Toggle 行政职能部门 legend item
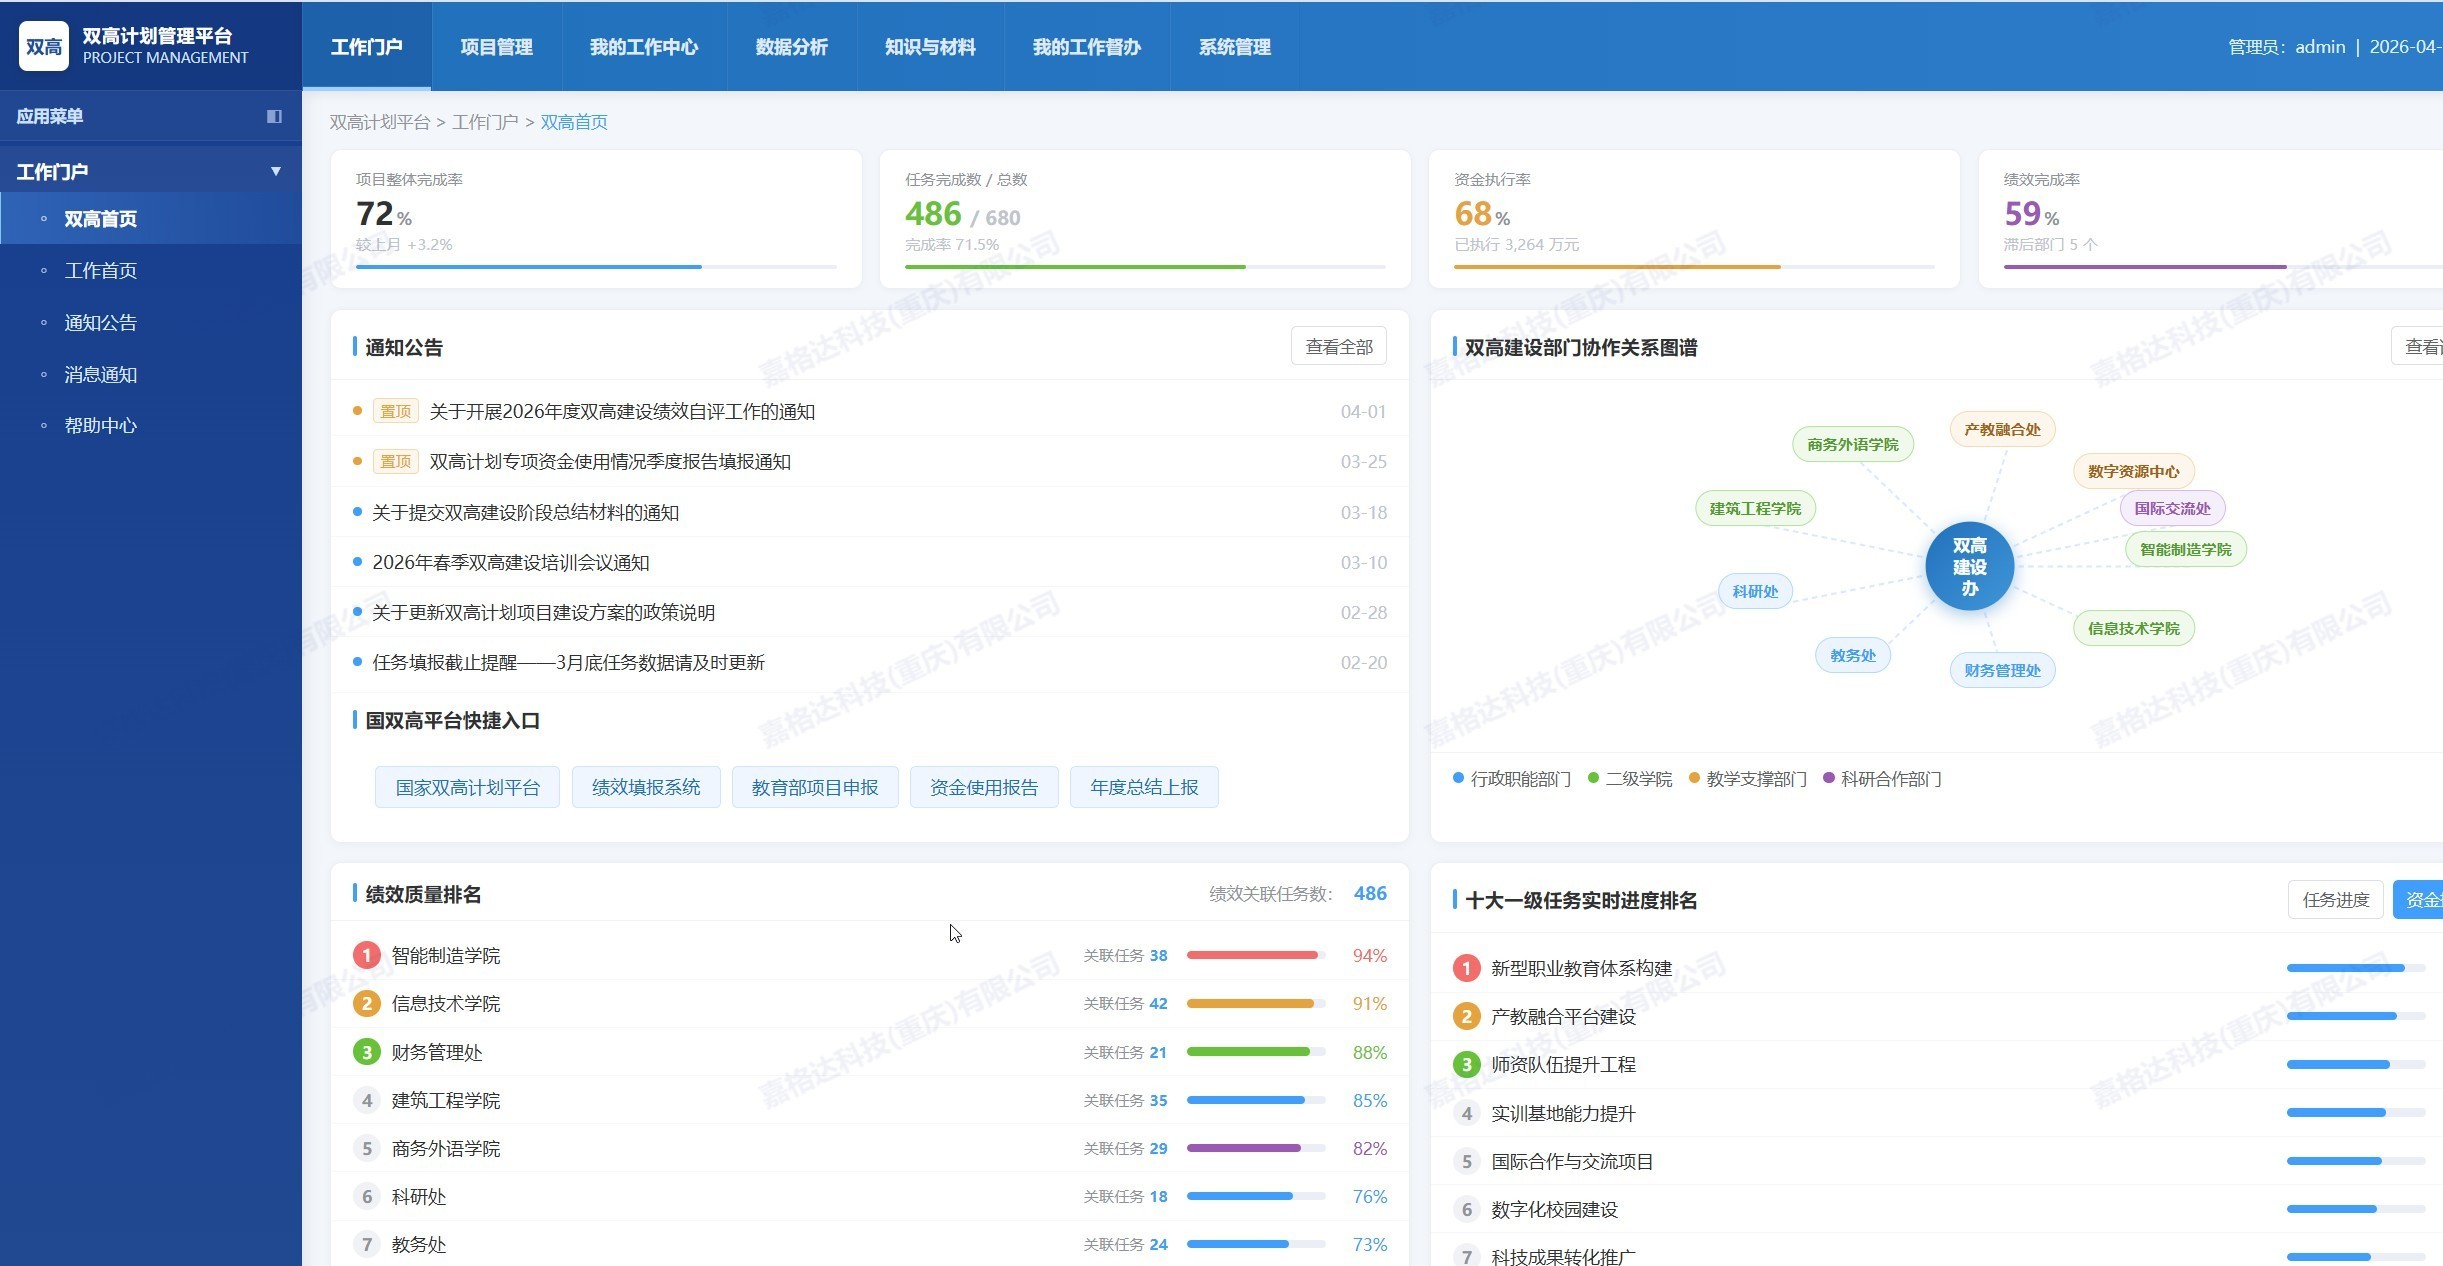Screen dimensions: 2443x1266 [1511, 779]
